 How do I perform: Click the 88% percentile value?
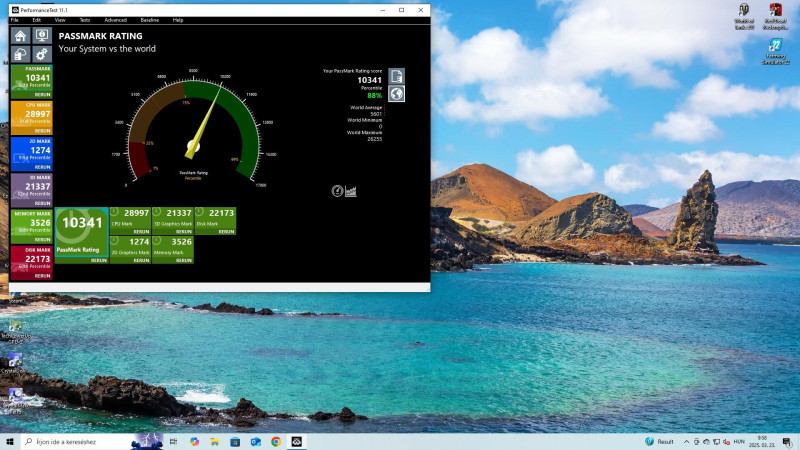(x=374, y=95)
